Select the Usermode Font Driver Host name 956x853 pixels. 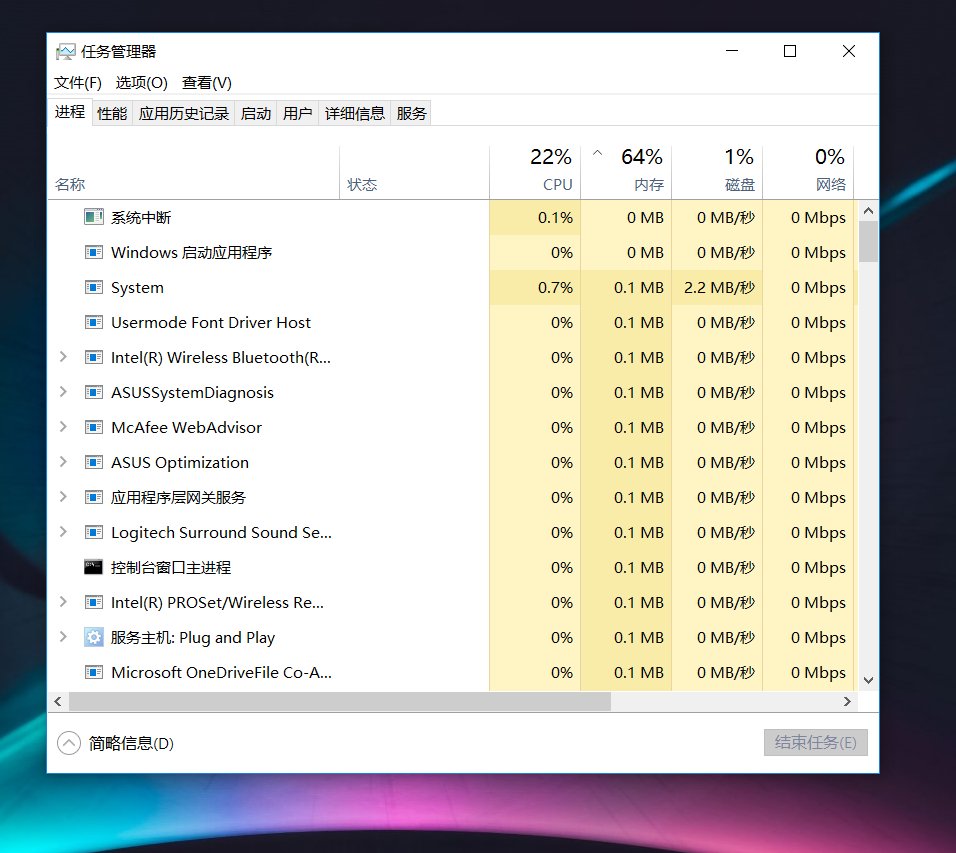click(x=211, y=322)
